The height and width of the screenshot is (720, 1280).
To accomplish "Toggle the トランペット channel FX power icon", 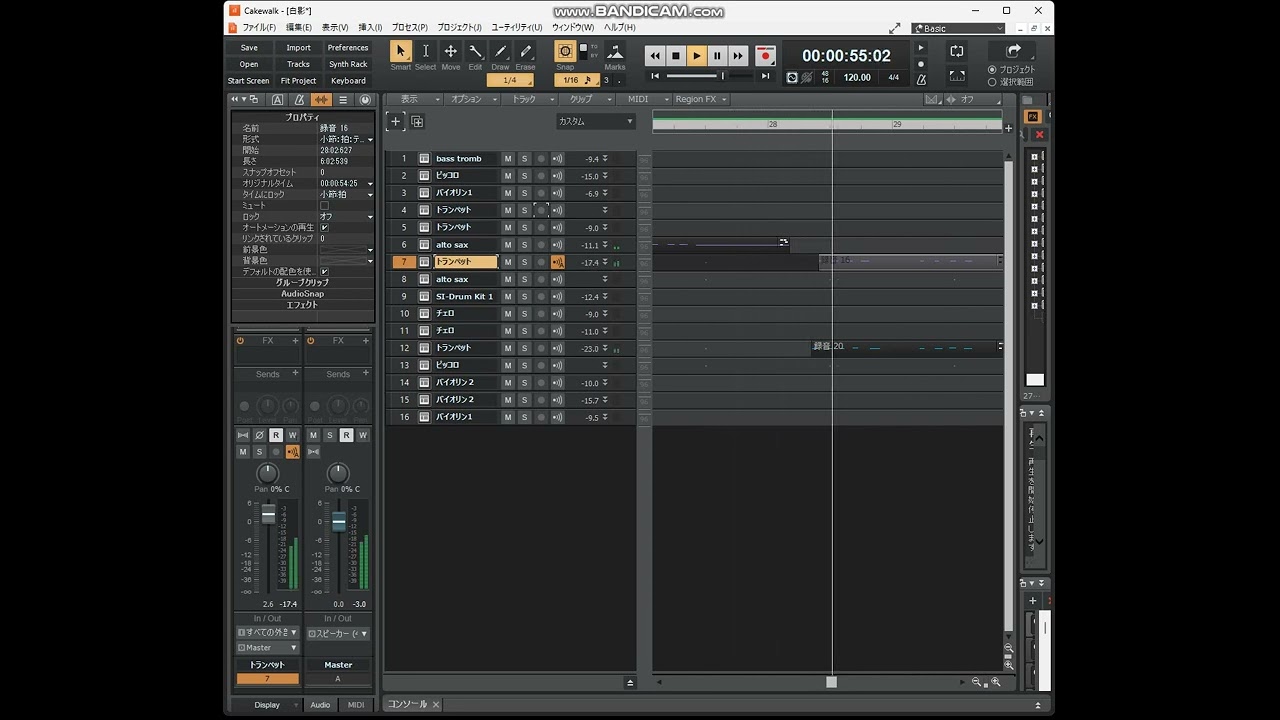I will [240, 341].
